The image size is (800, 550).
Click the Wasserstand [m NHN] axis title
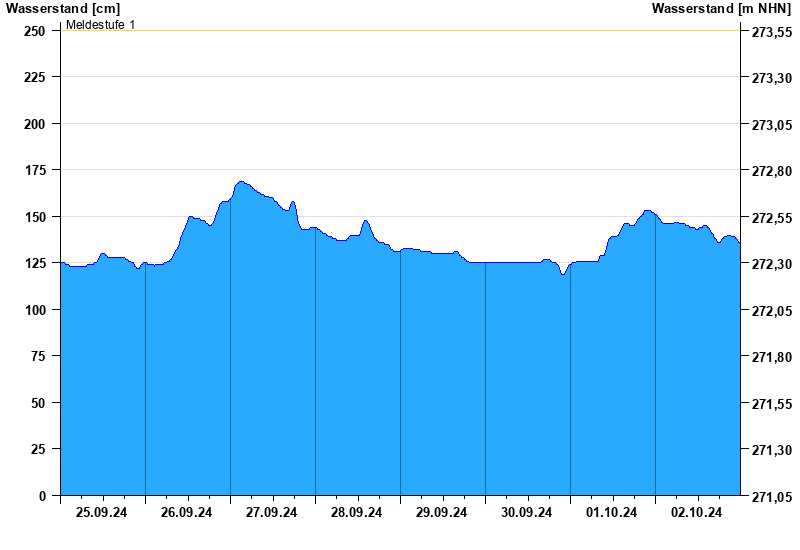pyautogui.click(x=721, y=8)
